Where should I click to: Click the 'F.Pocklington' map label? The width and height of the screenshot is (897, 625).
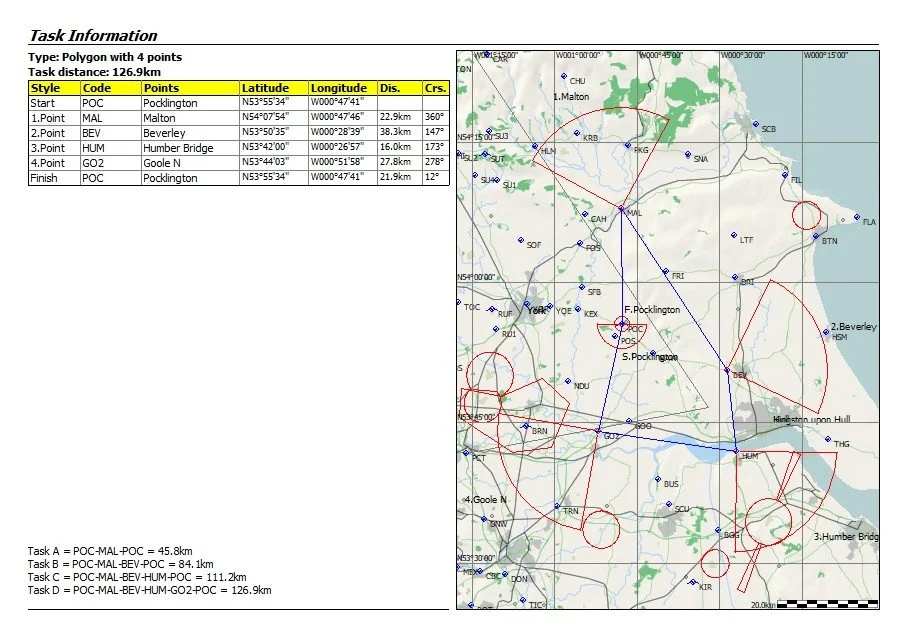pyautogui.click(x=652, y=309)
